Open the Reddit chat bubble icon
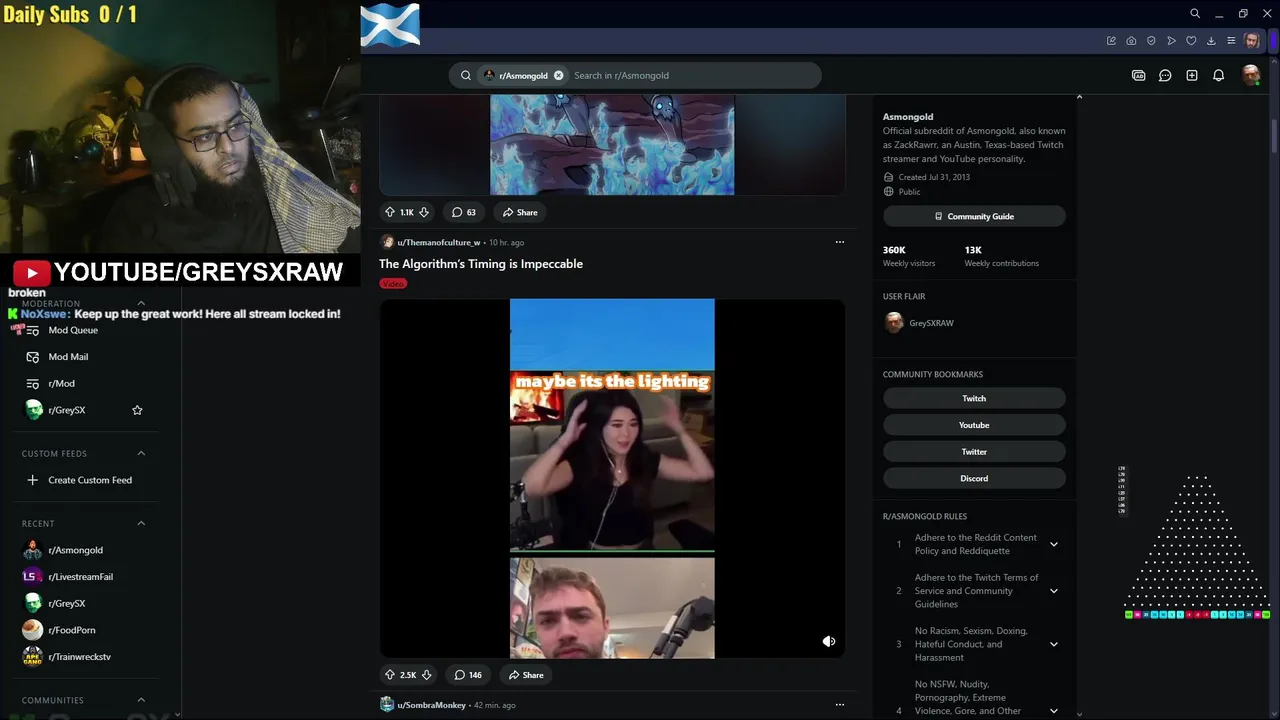1280x720 pixels. coord(1165,75)
